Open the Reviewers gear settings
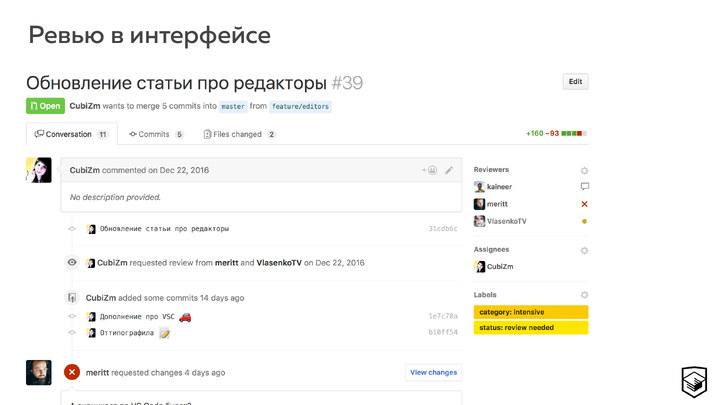This screenshot has height=405, width=720. coord(584,170)
